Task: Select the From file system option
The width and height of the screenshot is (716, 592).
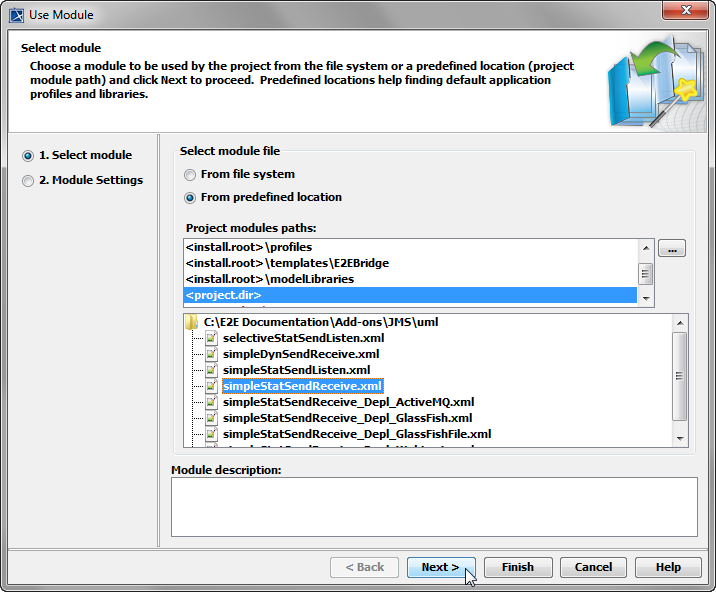Action: [191, 175]
